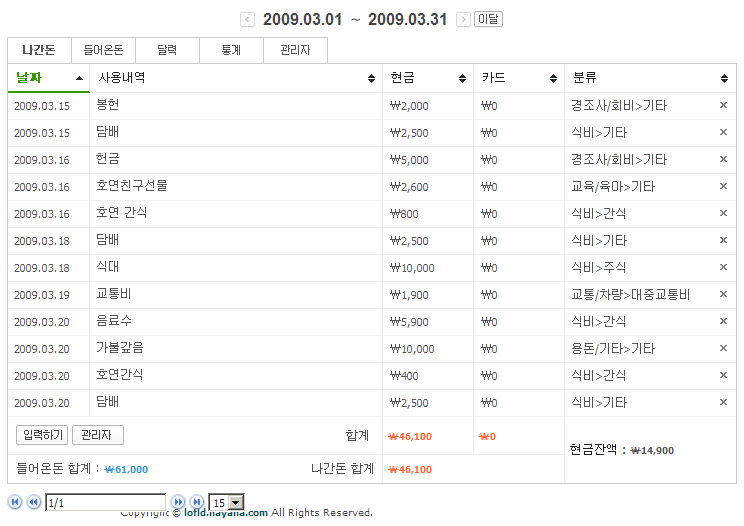Click the page number input field

(105, 502)
